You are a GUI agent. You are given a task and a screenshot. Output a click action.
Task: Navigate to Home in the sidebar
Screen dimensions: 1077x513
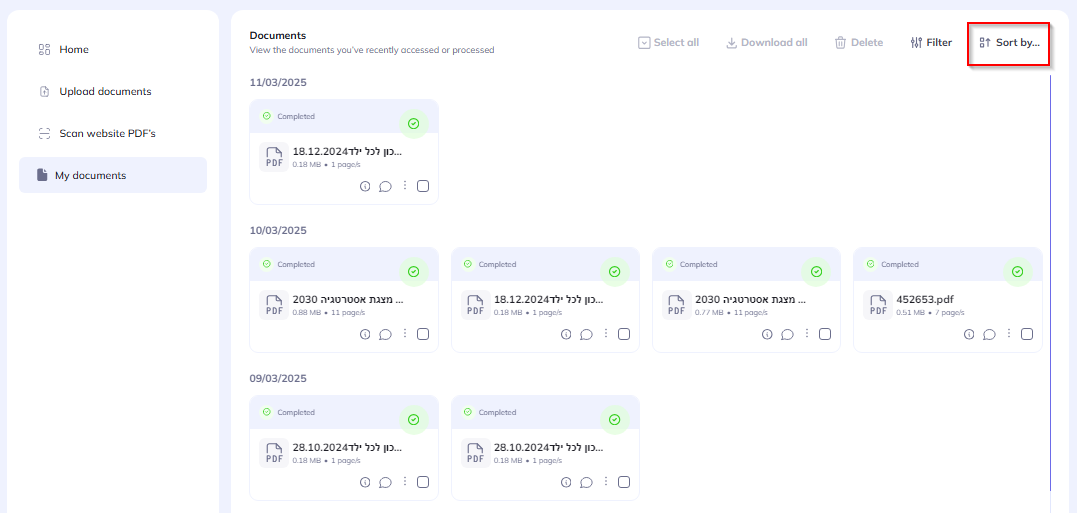pos(74,50)
